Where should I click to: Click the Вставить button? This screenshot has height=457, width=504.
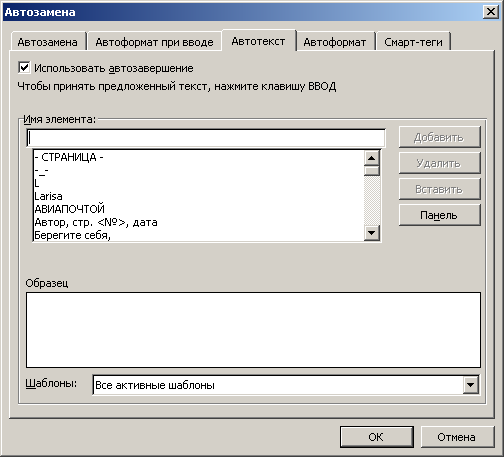439,189
